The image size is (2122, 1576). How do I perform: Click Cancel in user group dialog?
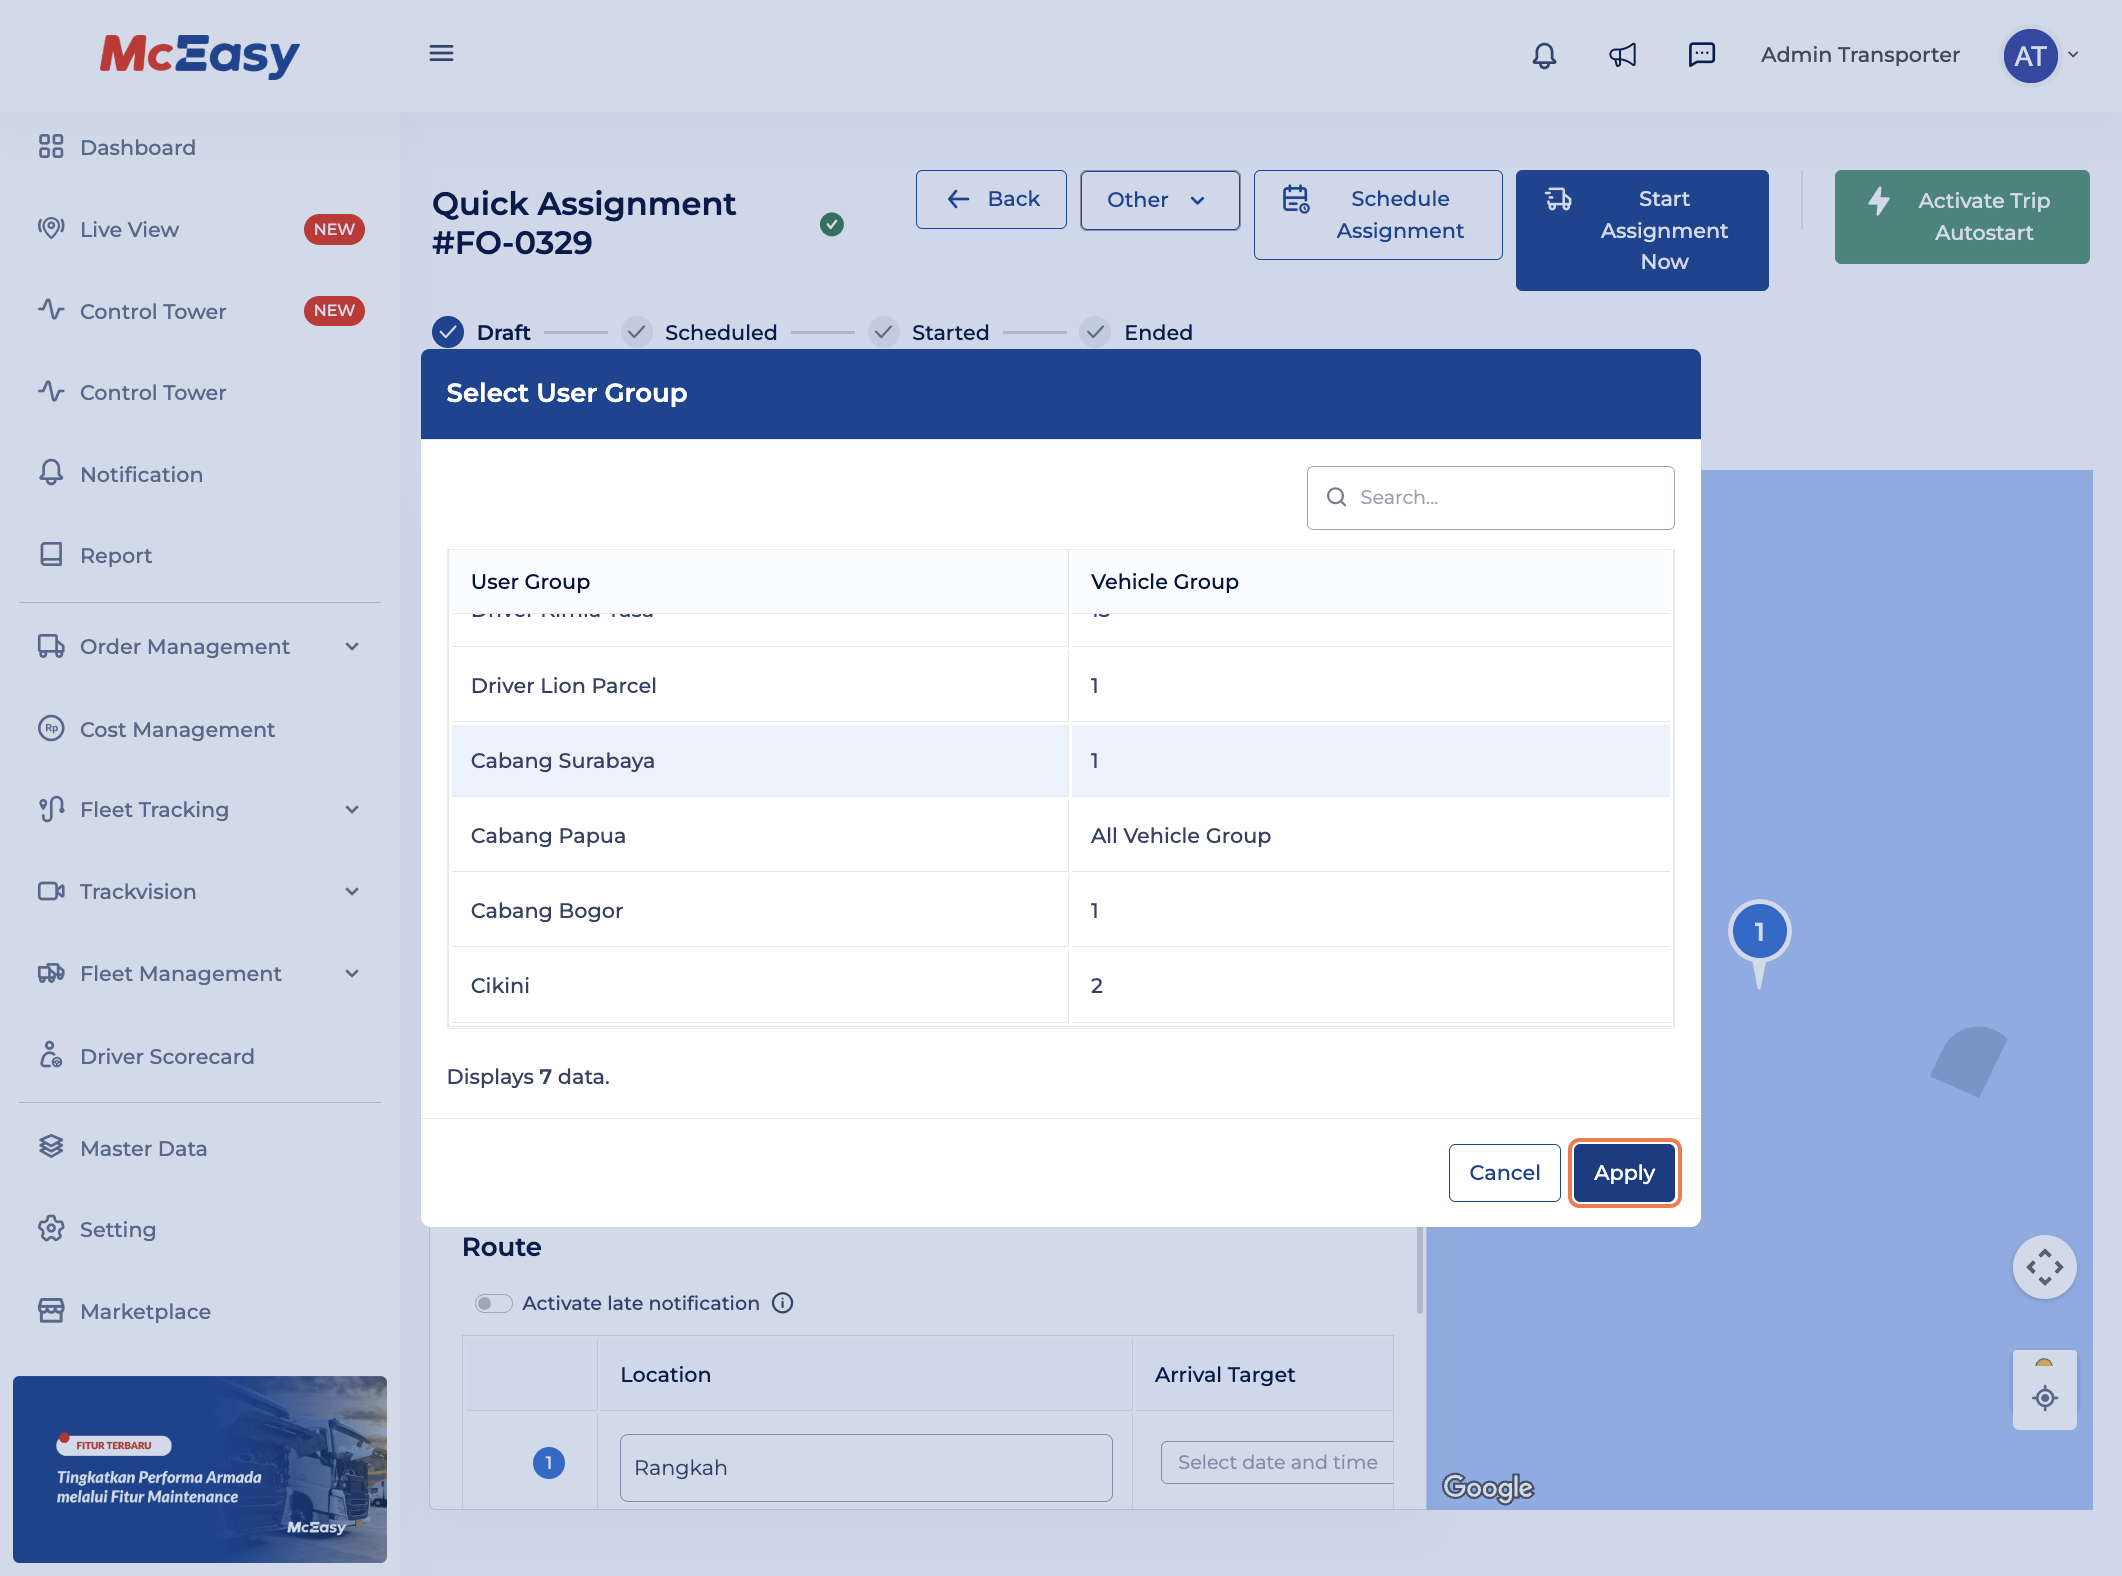[x=1503, y=1173]
